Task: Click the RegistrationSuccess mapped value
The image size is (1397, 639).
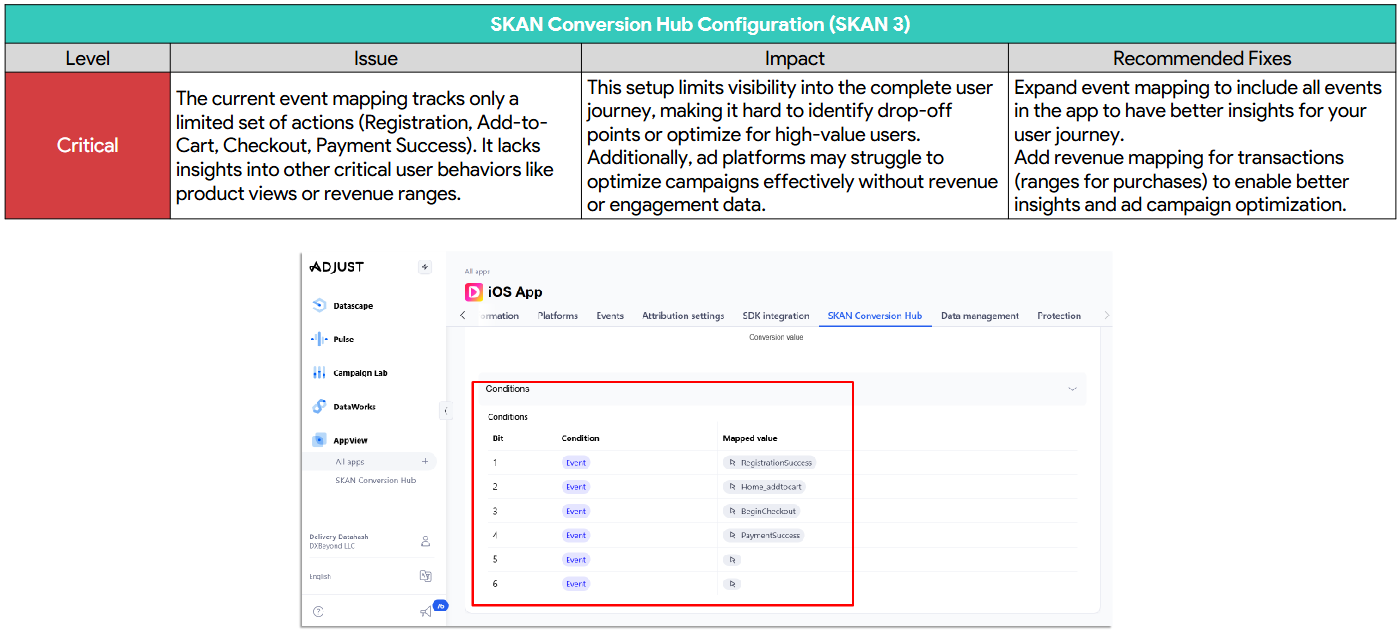Action: tap(769, 463)
